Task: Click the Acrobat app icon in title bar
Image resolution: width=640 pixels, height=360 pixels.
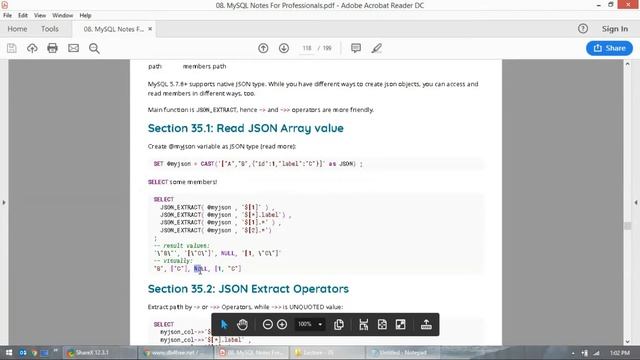Action: [x=4, y=5]
